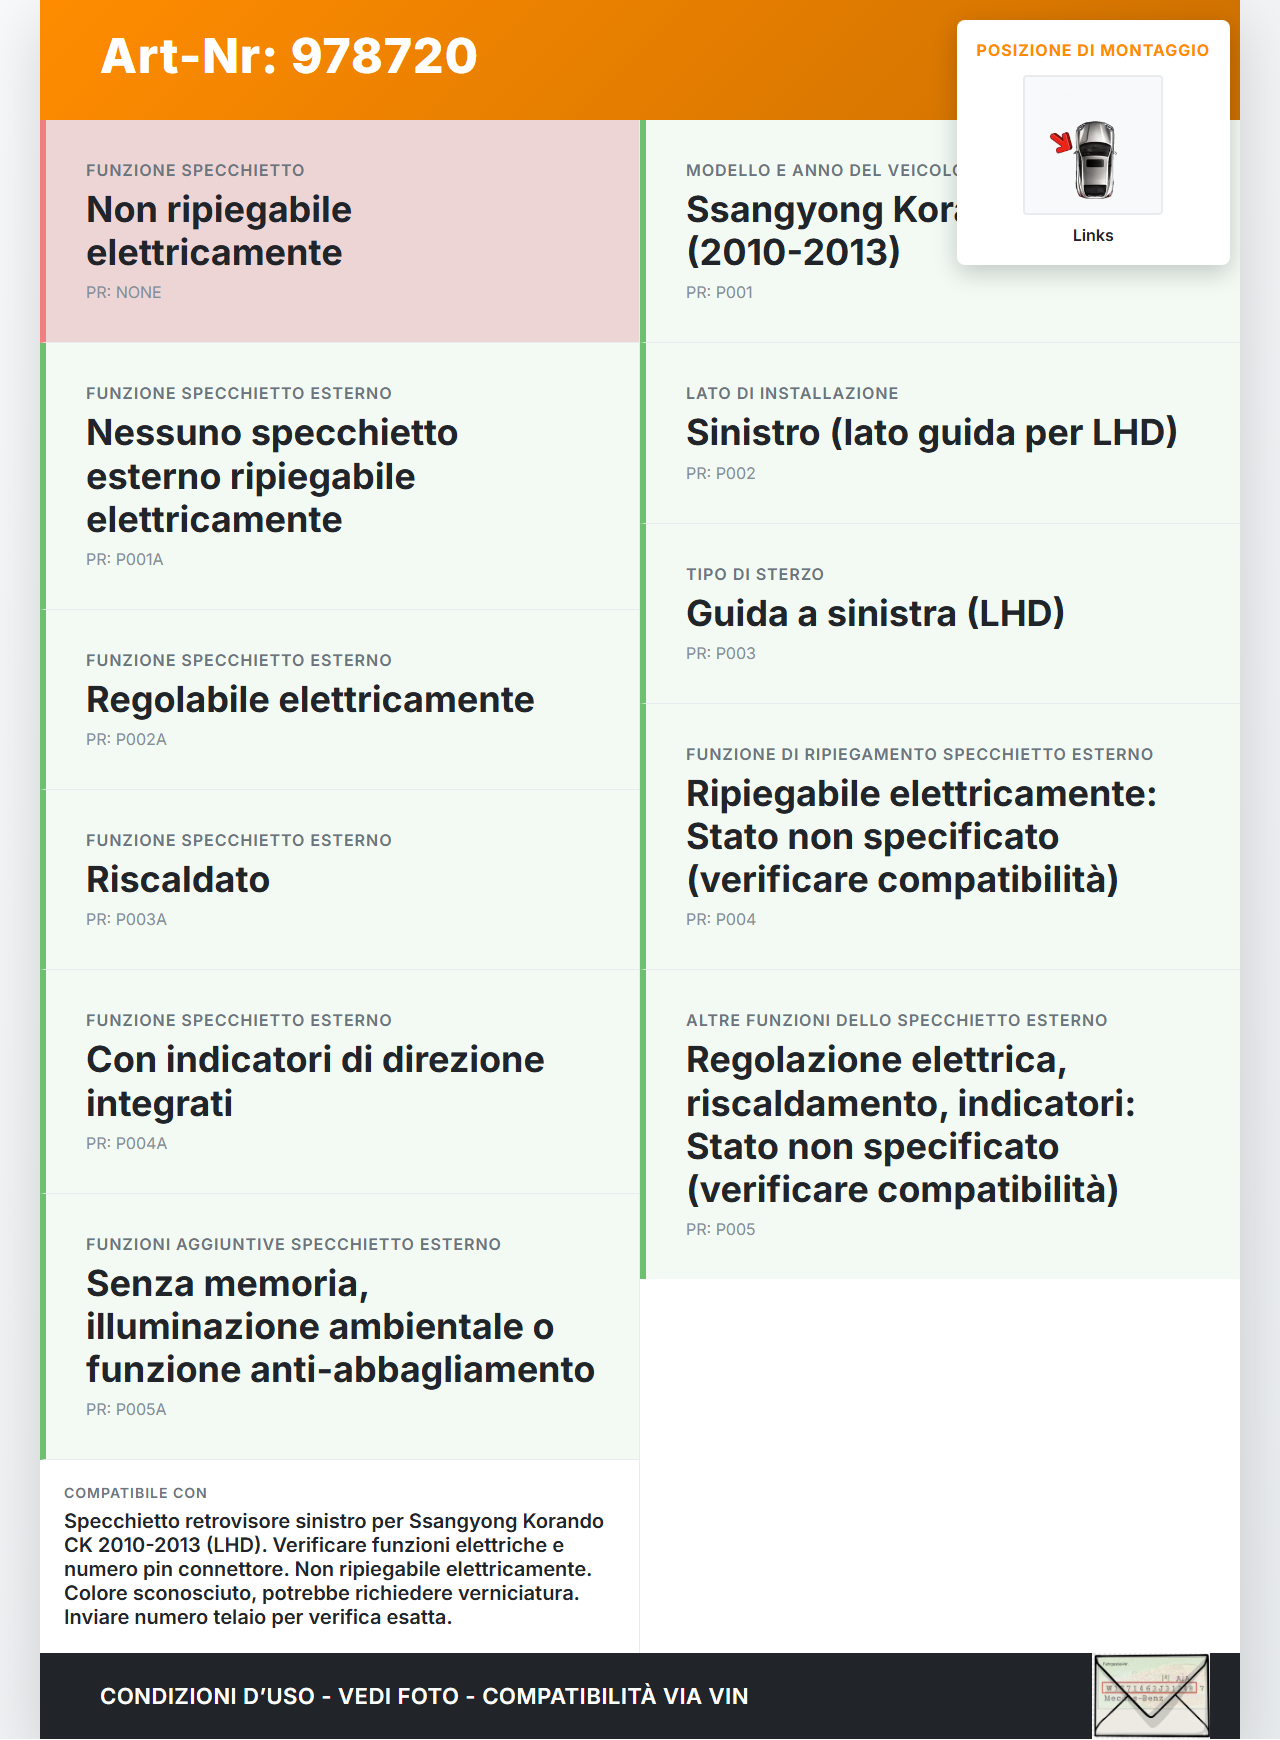Click the 'Riscaldato' feature card
Image resolution: width=1280 pixels, height=1740 pixels.
(x=340, y=879)
